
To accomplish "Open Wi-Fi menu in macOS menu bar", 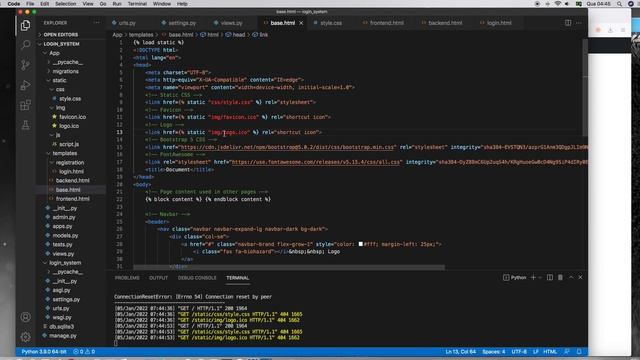I will [x=558, y=4].
